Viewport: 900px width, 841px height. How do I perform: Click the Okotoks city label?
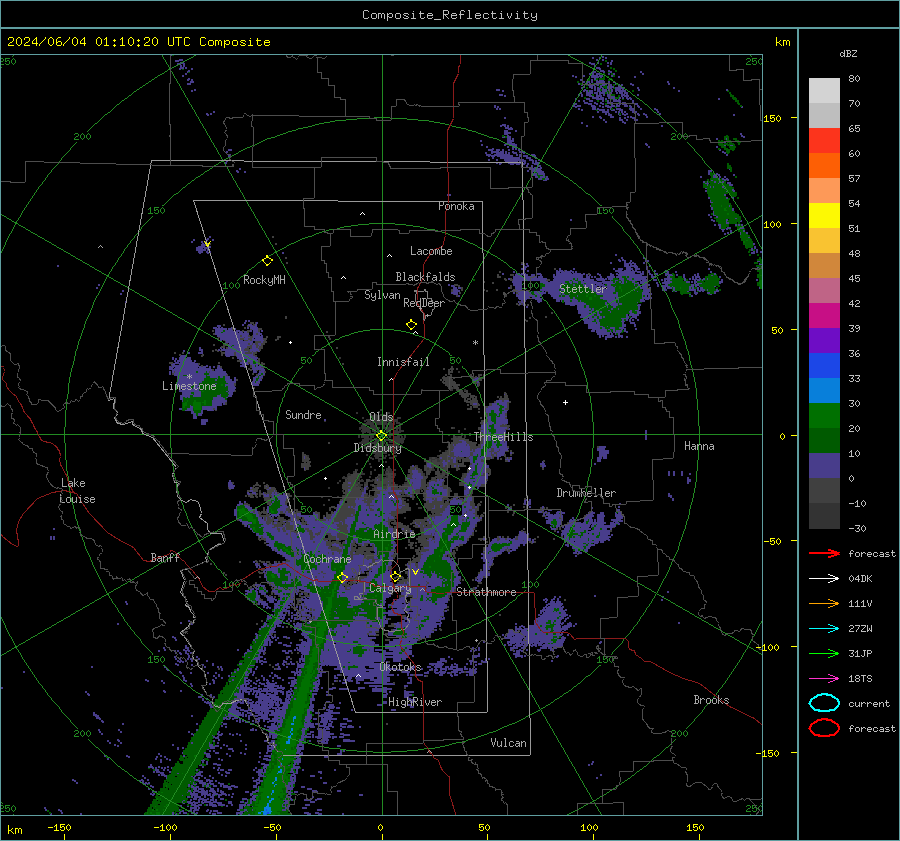401,667
